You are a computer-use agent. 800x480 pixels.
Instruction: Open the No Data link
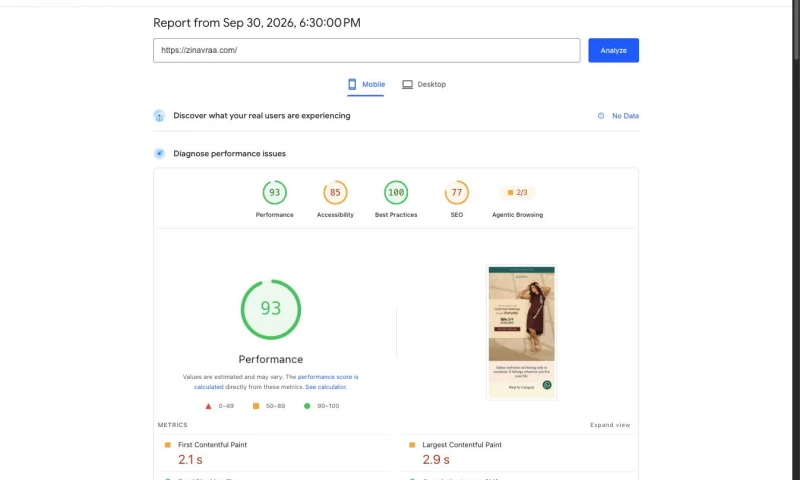coord(625,116)
